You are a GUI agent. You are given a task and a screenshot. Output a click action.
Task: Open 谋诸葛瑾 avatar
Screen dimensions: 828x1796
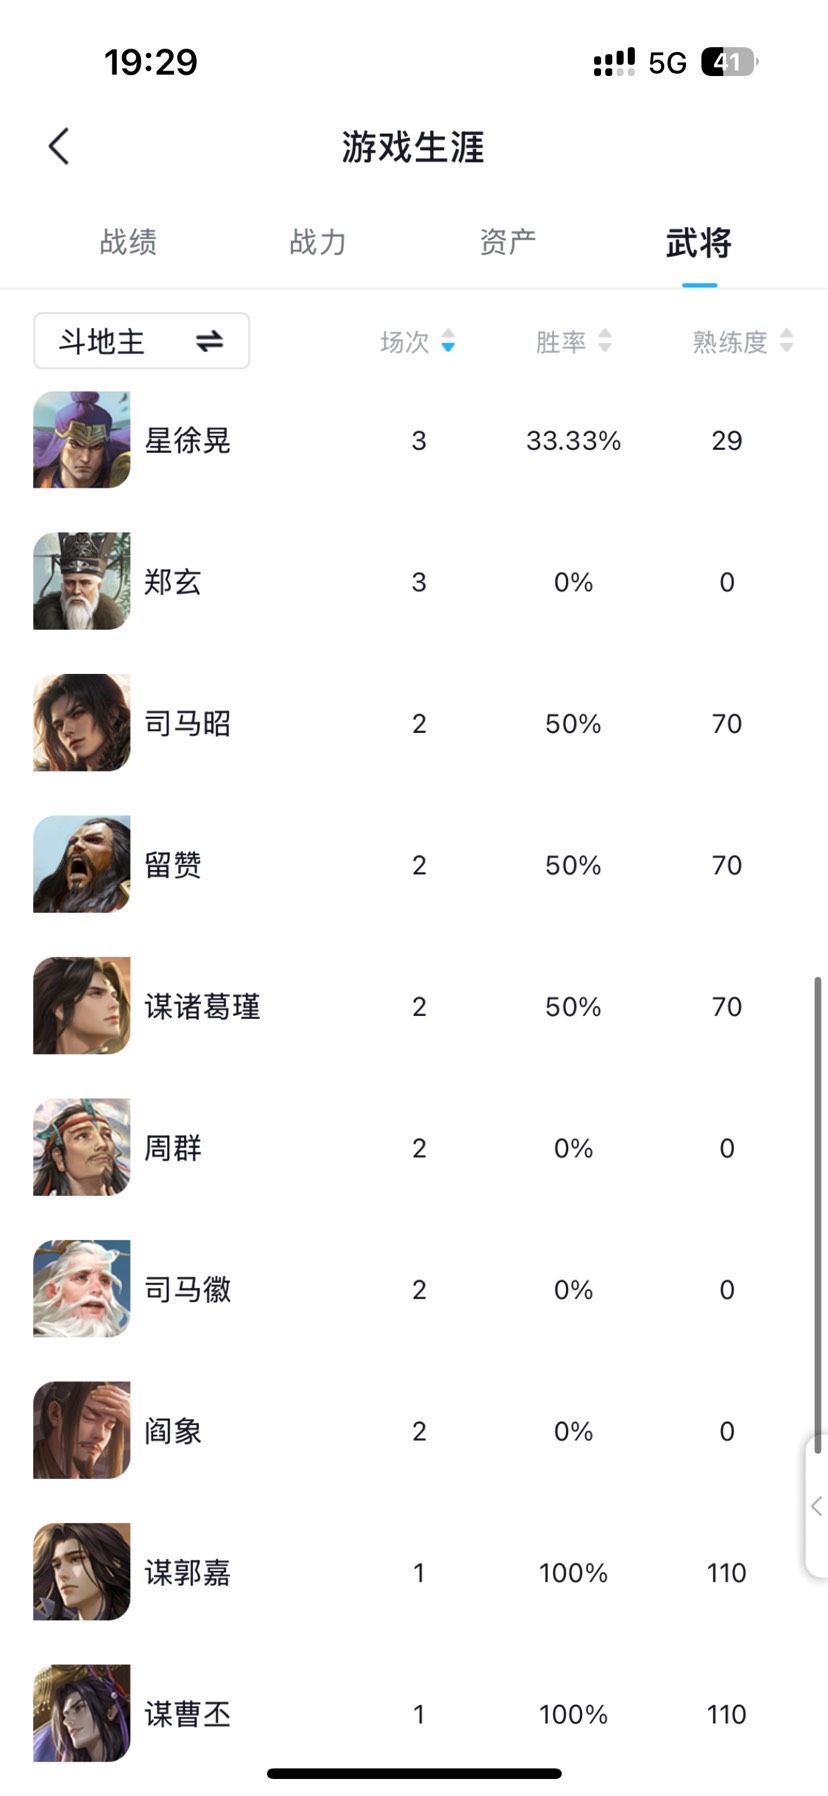82,1006
